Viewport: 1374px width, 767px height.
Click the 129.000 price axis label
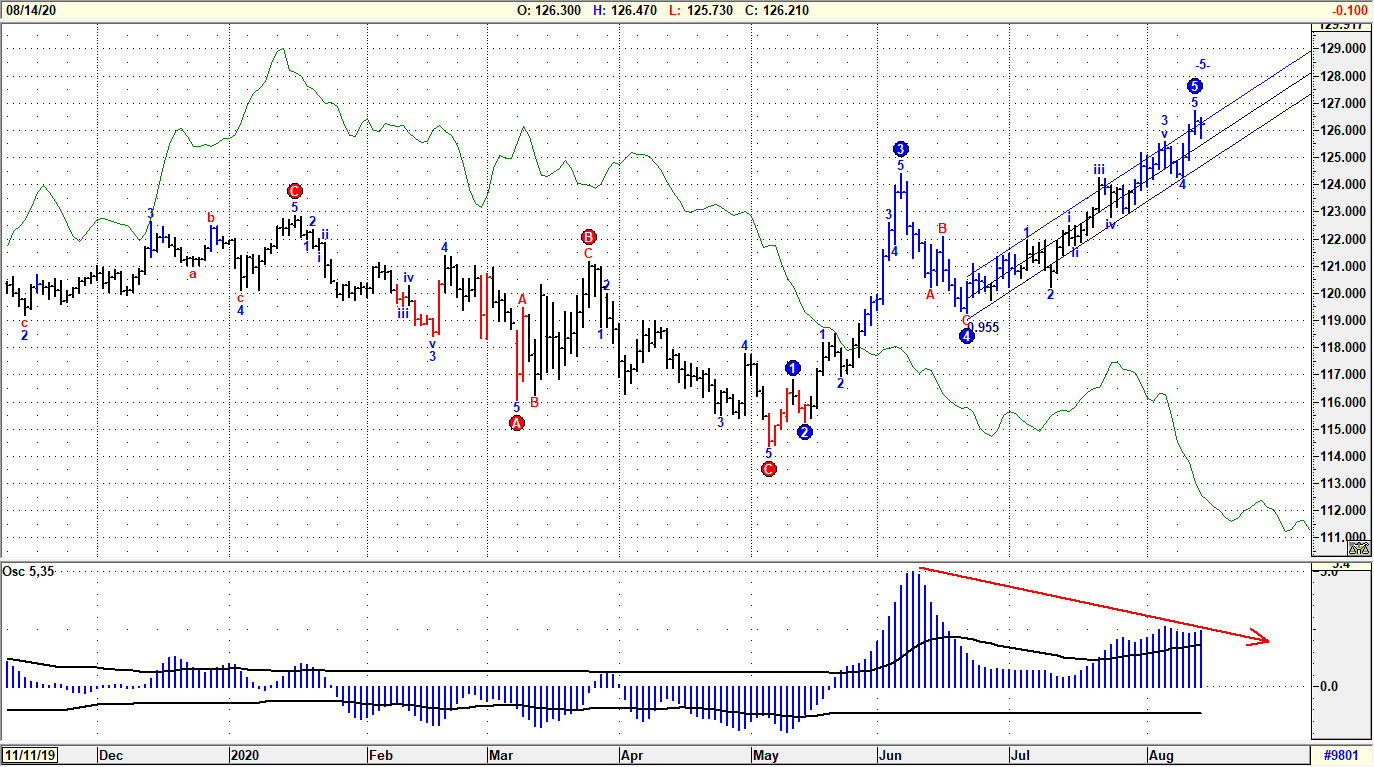coord(1341,48)
